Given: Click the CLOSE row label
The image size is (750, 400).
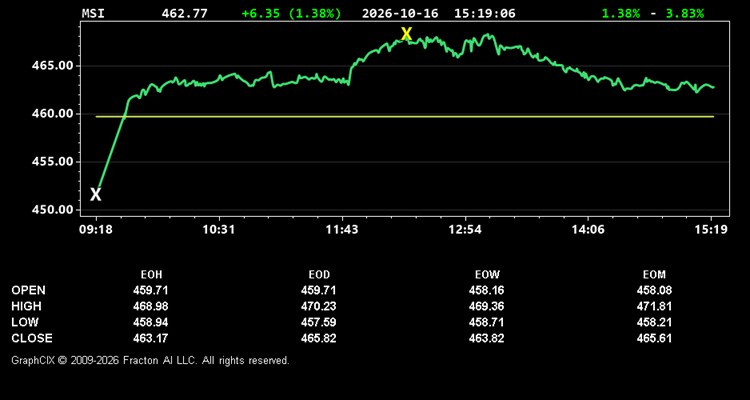Looking at the screenshot, I should tap(32, 338).
